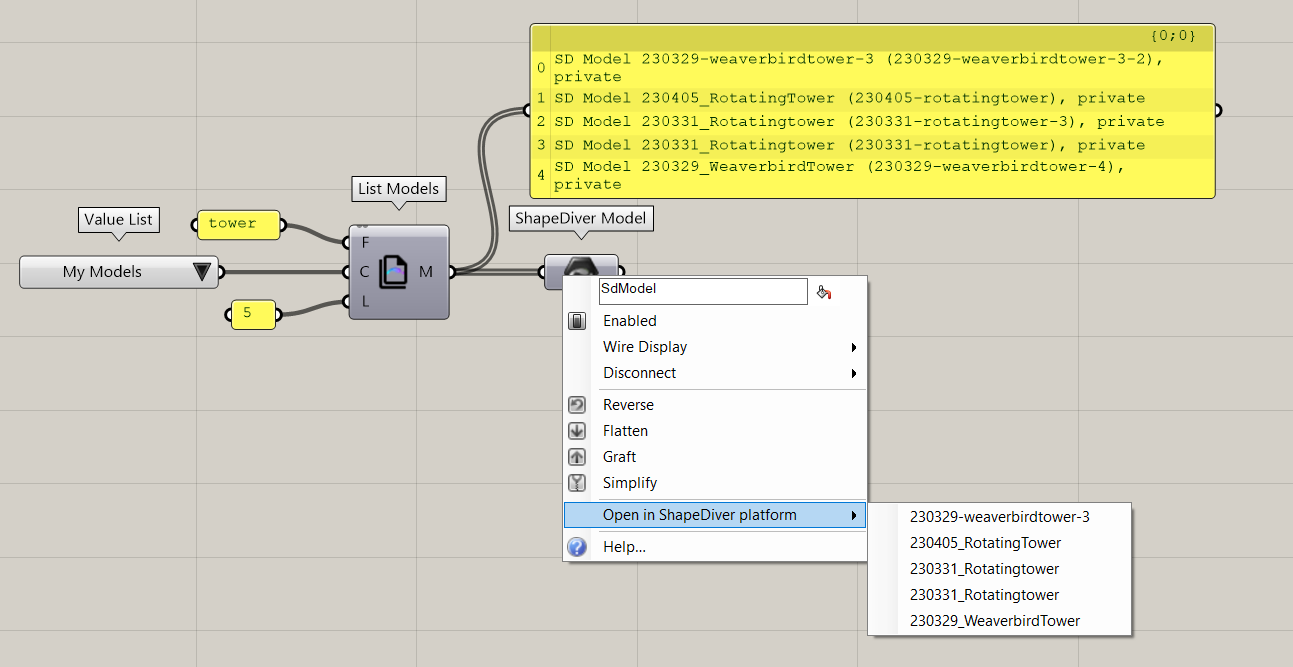Click the yellow tower text panel
1293x667 pixels.
238,225
